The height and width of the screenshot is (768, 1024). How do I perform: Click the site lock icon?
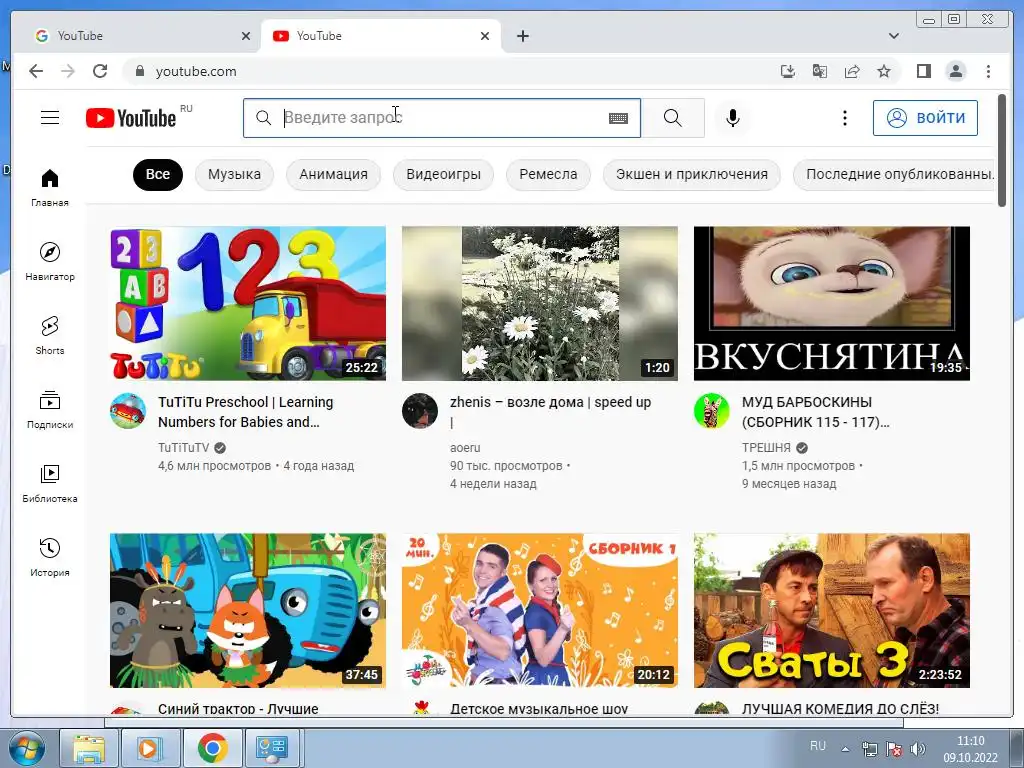tap(139, 71)
